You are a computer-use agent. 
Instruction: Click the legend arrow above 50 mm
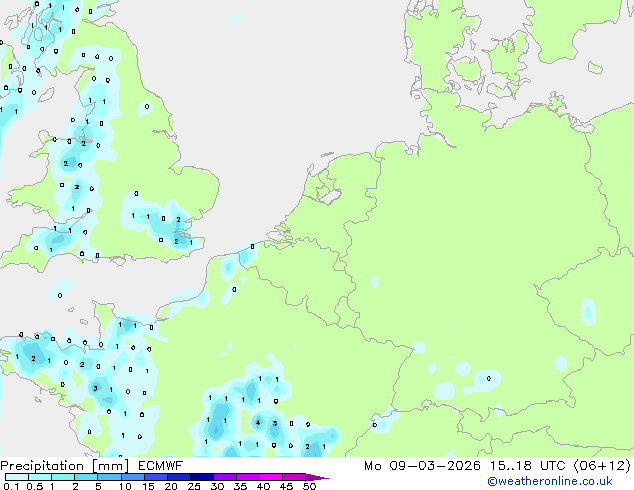pos(317,477)
